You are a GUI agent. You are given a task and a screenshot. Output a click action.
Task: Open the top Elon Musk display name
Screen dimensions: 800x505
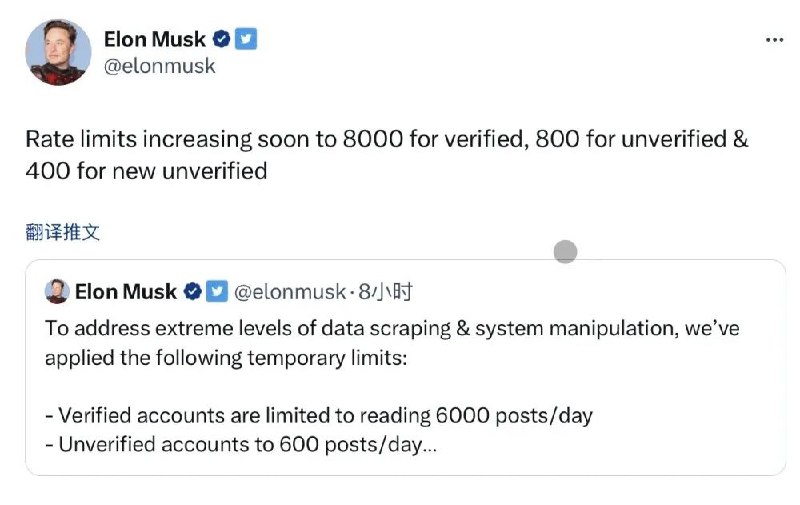[x=154, y=40]
